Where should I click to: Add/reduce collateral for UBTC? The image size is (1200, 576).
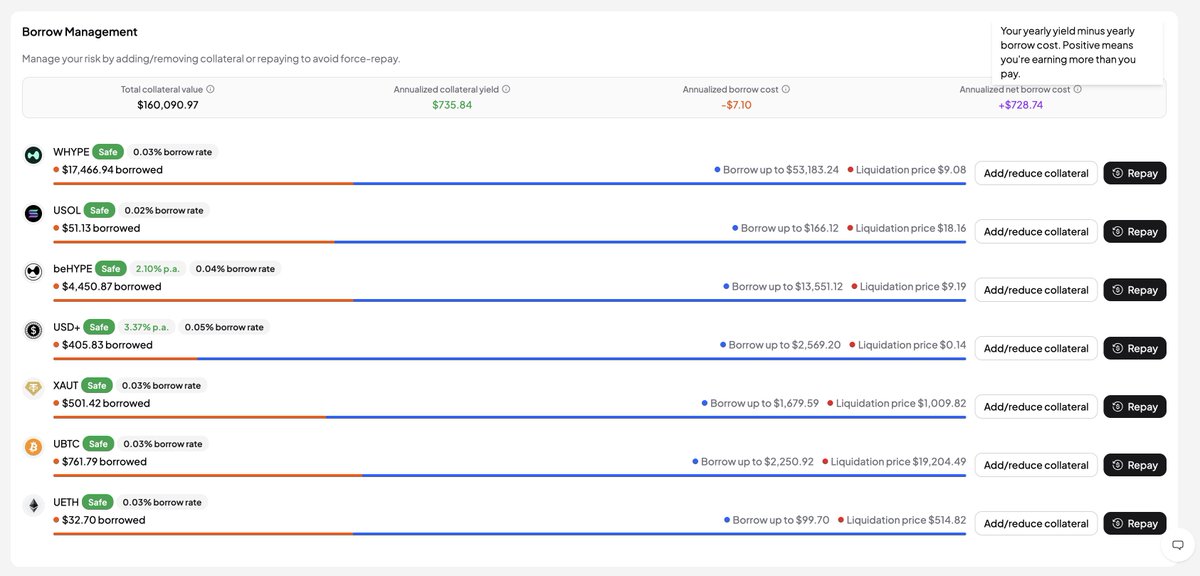click(x=1036, y=465)
